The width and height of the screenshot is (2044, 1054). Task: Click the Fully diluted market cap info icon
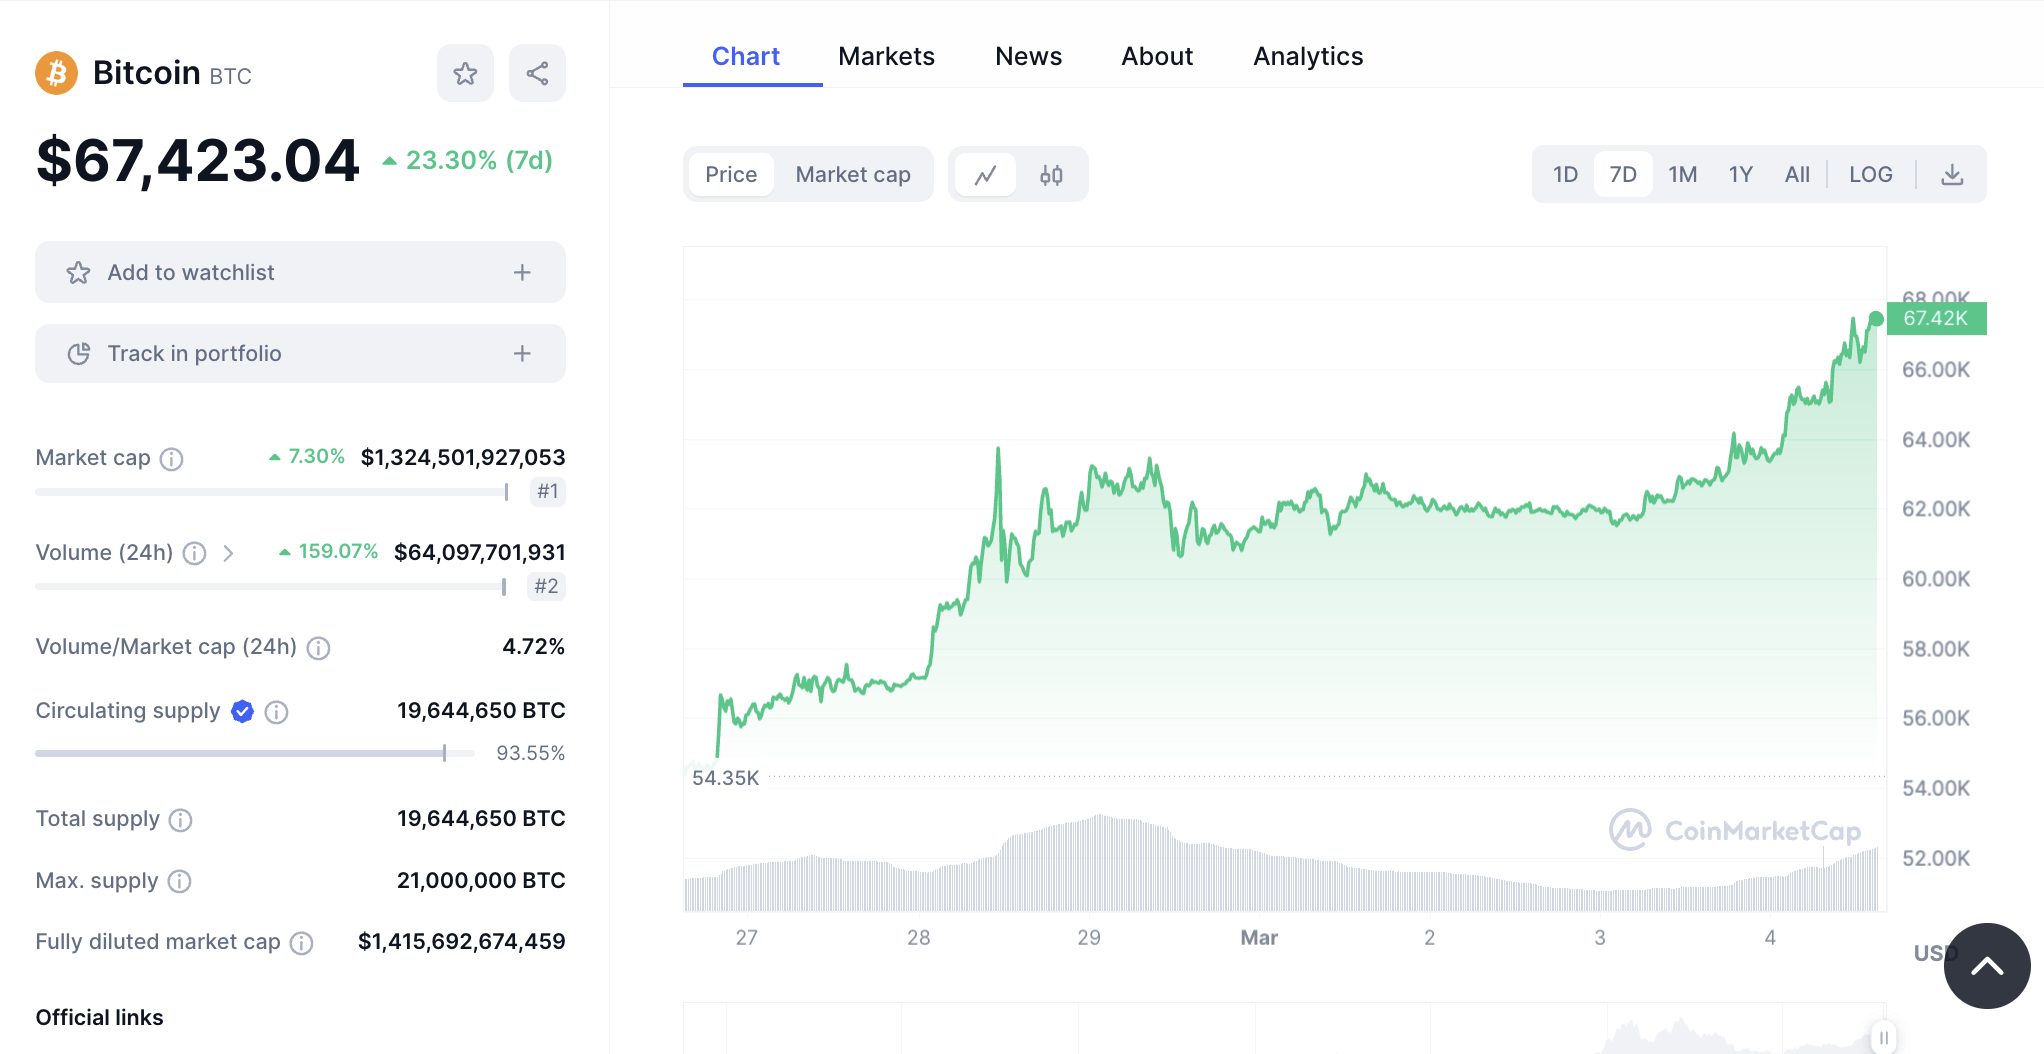click(301, 943)
